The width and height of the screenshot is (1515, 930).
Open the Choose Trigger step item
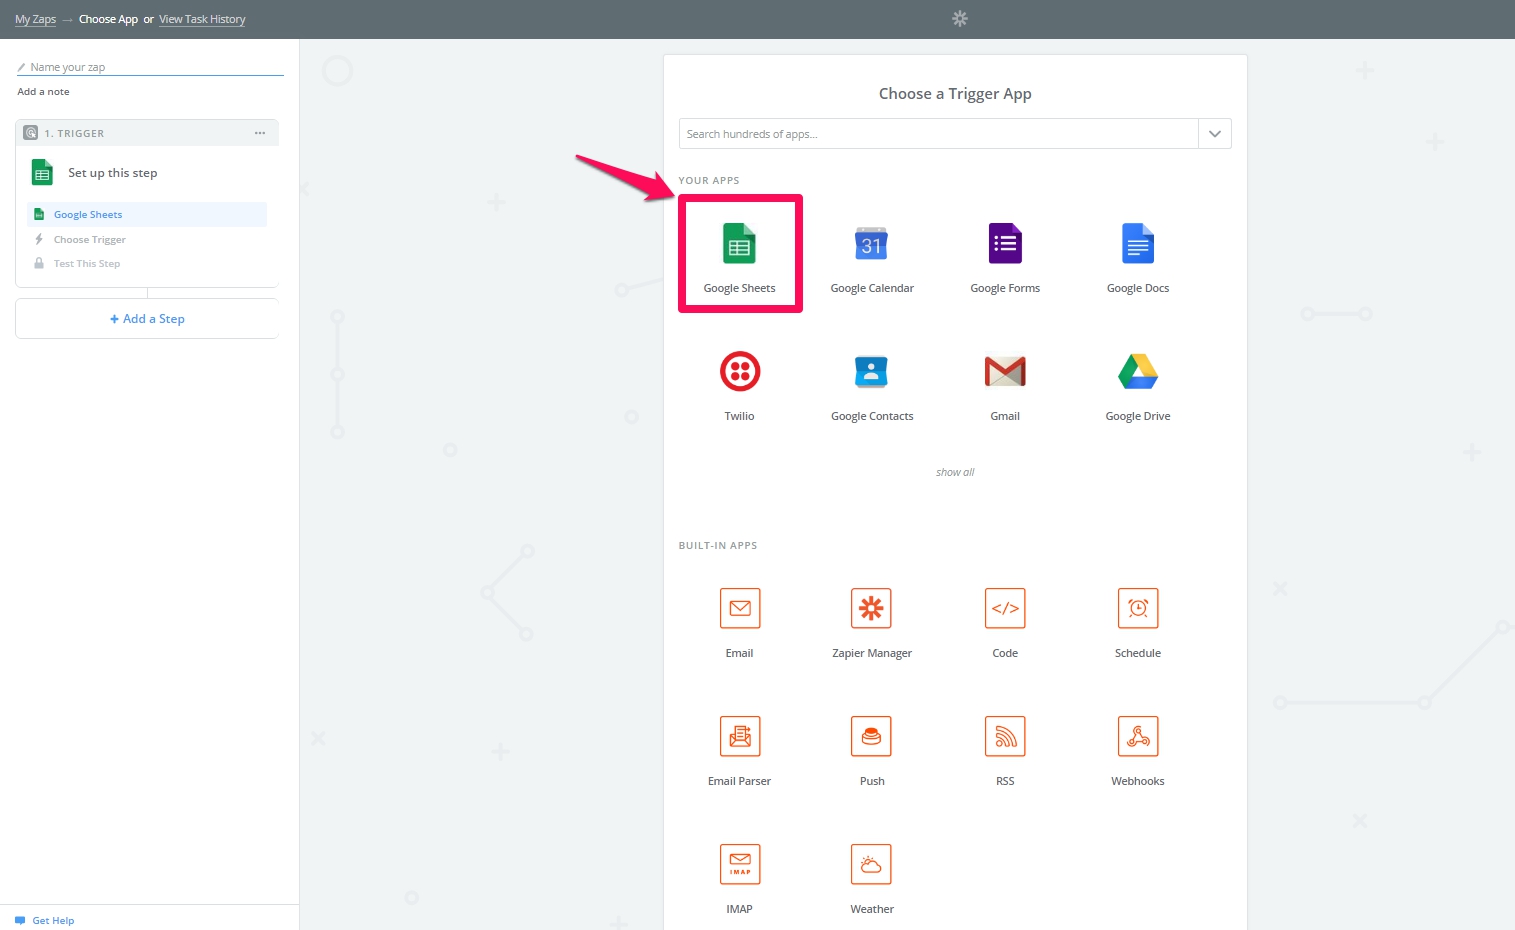pos(89,240)
